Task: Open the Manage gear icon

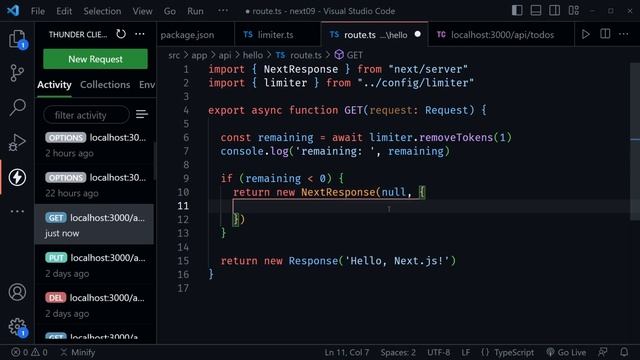Action: pos(17,327)
